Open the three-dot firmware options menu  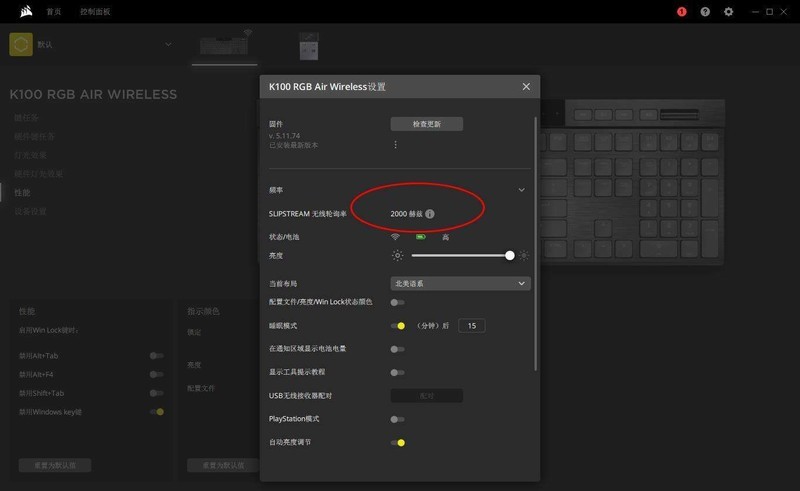pyautogui.click(x=395, y=145)
